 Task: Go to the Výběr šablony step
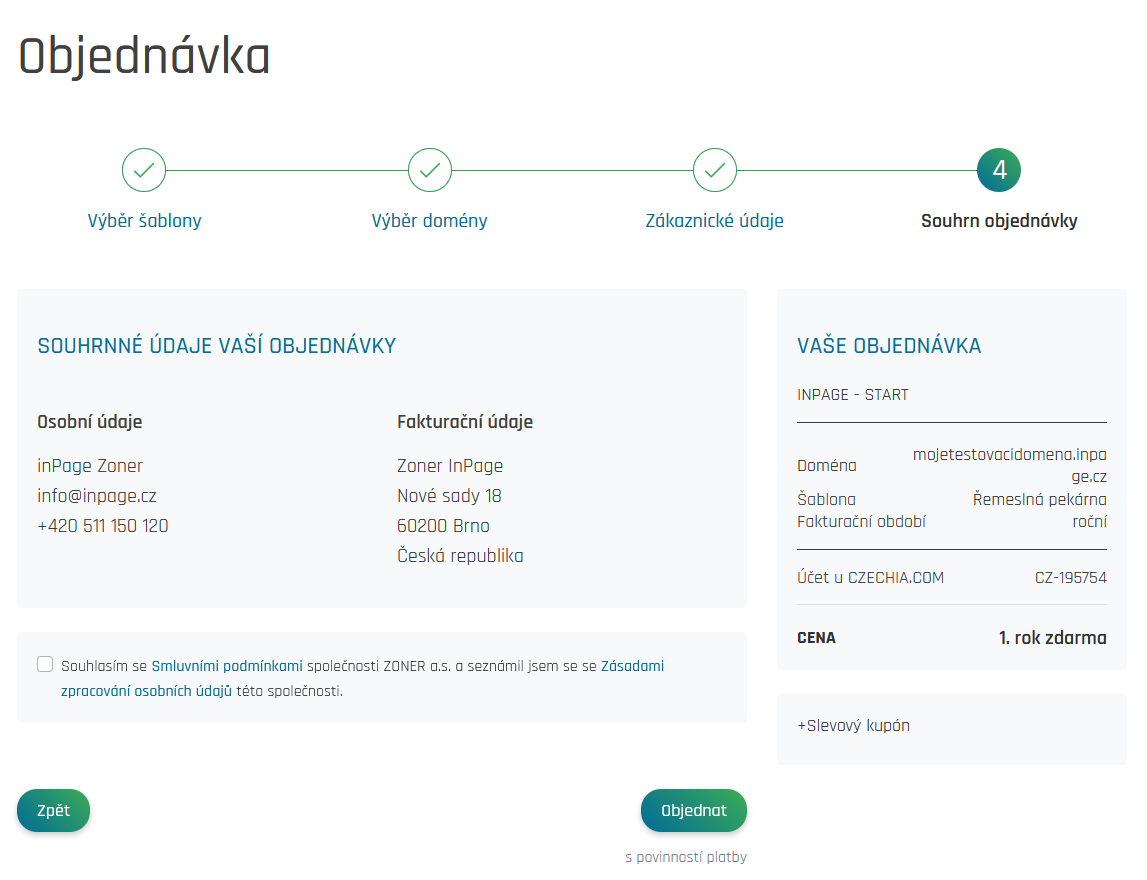144,221
